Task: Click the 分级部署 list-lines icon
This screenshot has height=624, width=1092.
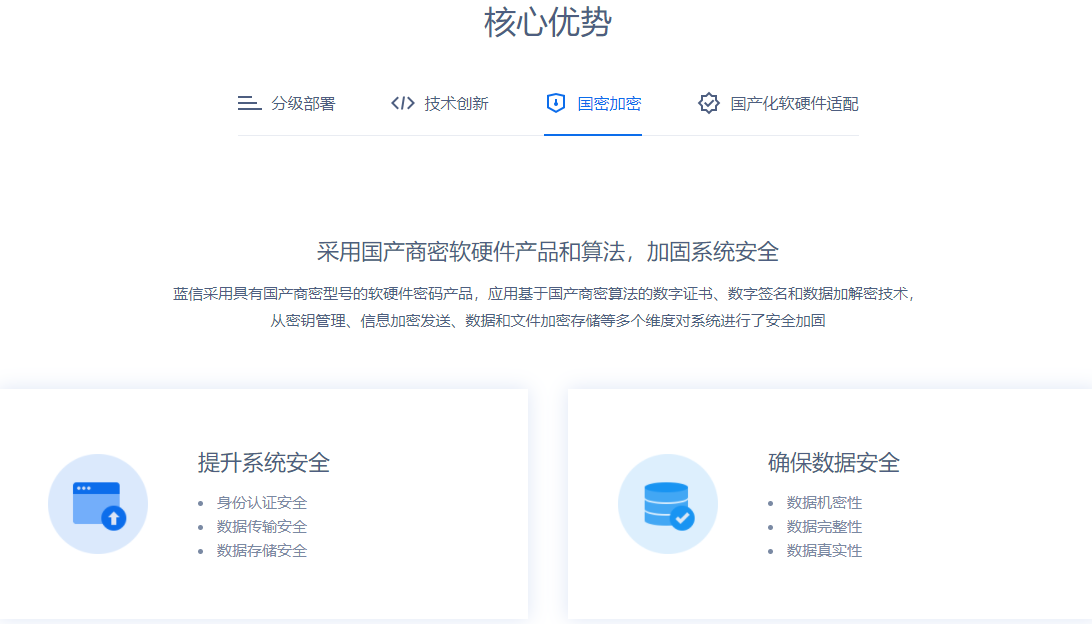Action: coord(249,103)
